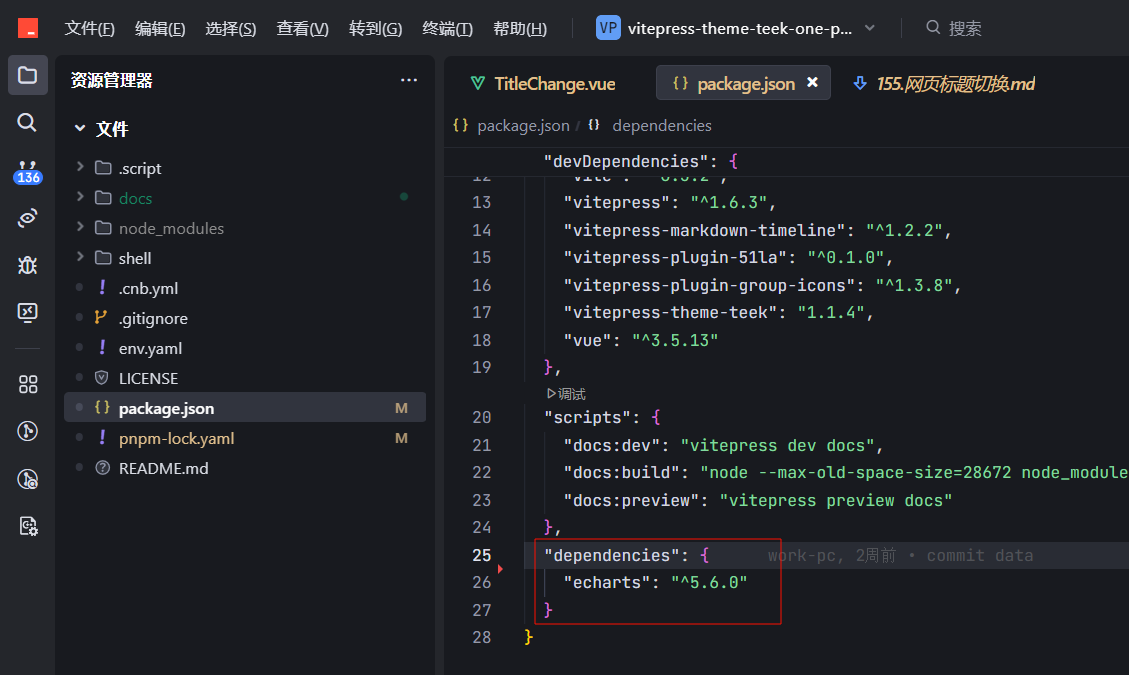Switch to the TitleChange.vue tab
1129x675 pixels.
pos(543,84)
